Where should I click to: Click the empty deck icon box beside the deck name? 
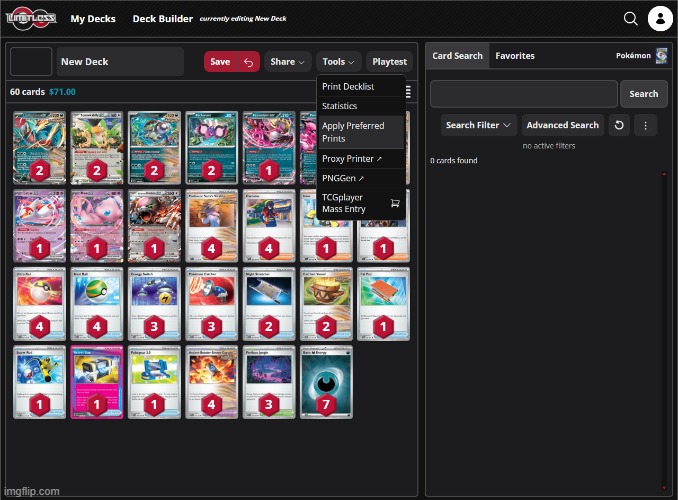[31, 61]
